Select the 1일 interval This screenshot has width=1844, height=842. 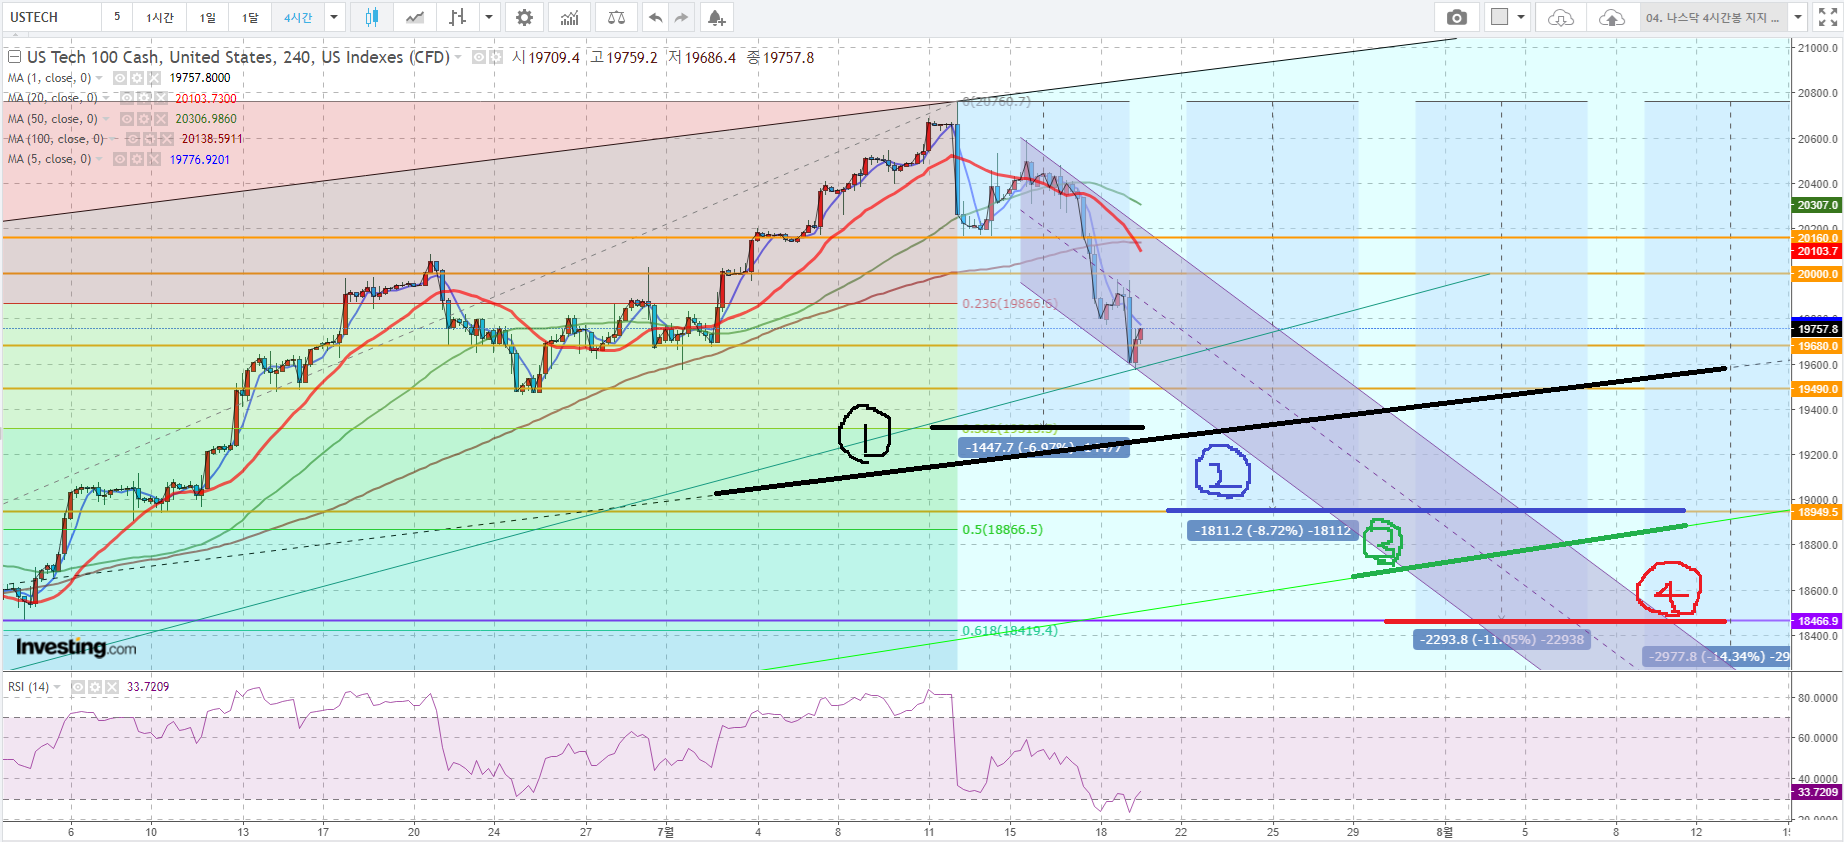click(x=207, y=17)
